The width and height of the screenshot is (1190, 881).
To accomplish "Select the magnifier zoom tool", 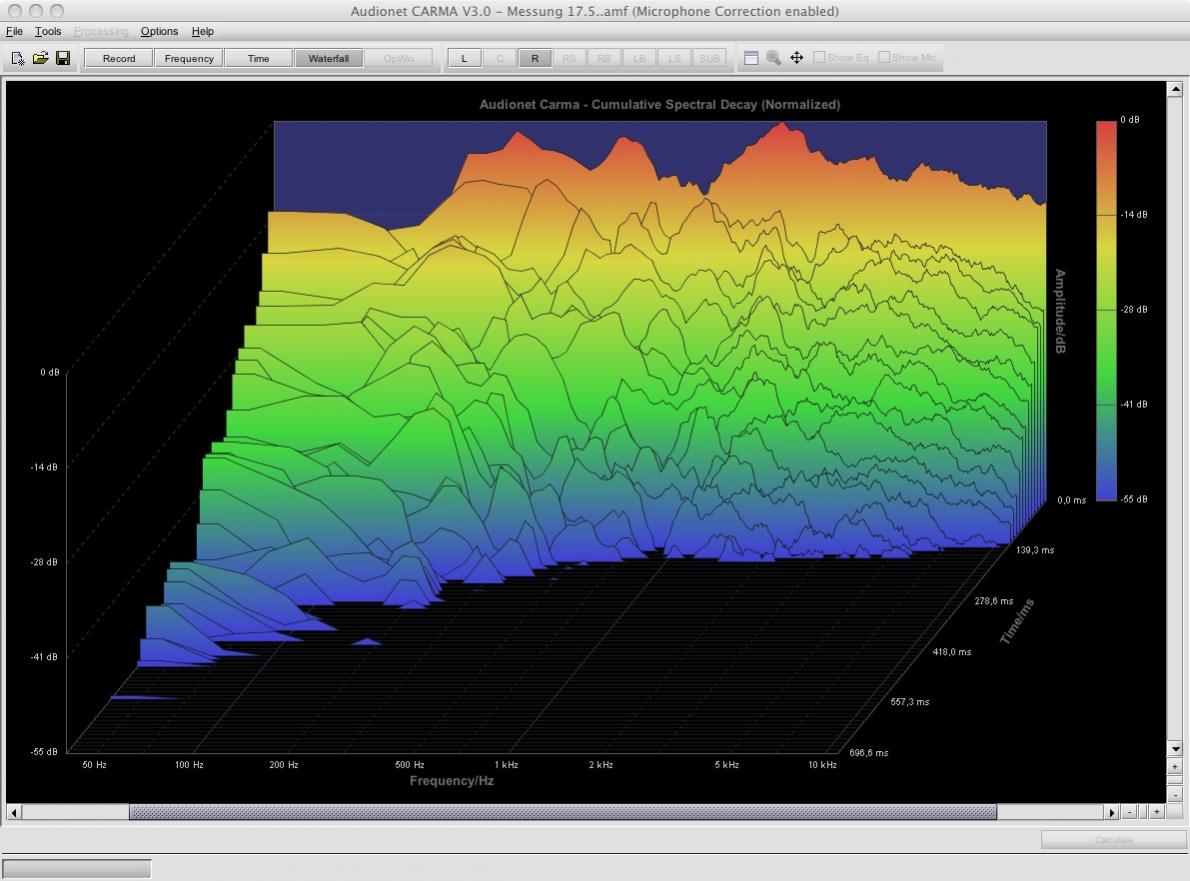I will [774, 58].
